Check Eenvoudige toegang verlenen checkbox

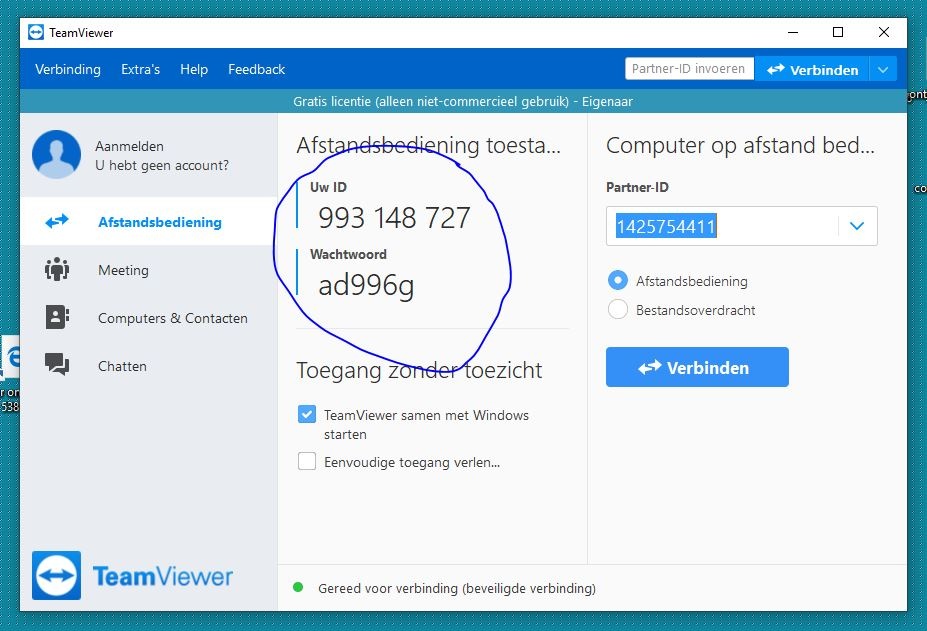307,461
